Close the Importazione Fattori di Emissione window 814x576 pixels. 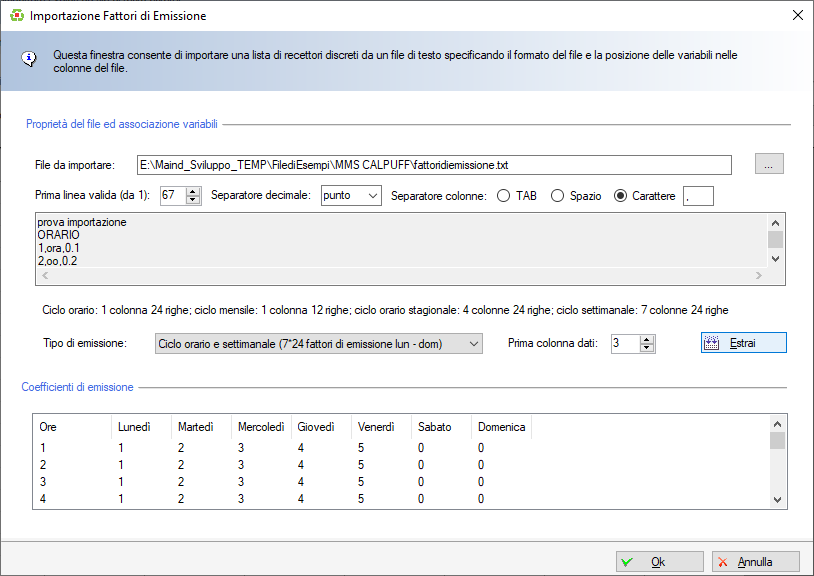click(797, 16)
